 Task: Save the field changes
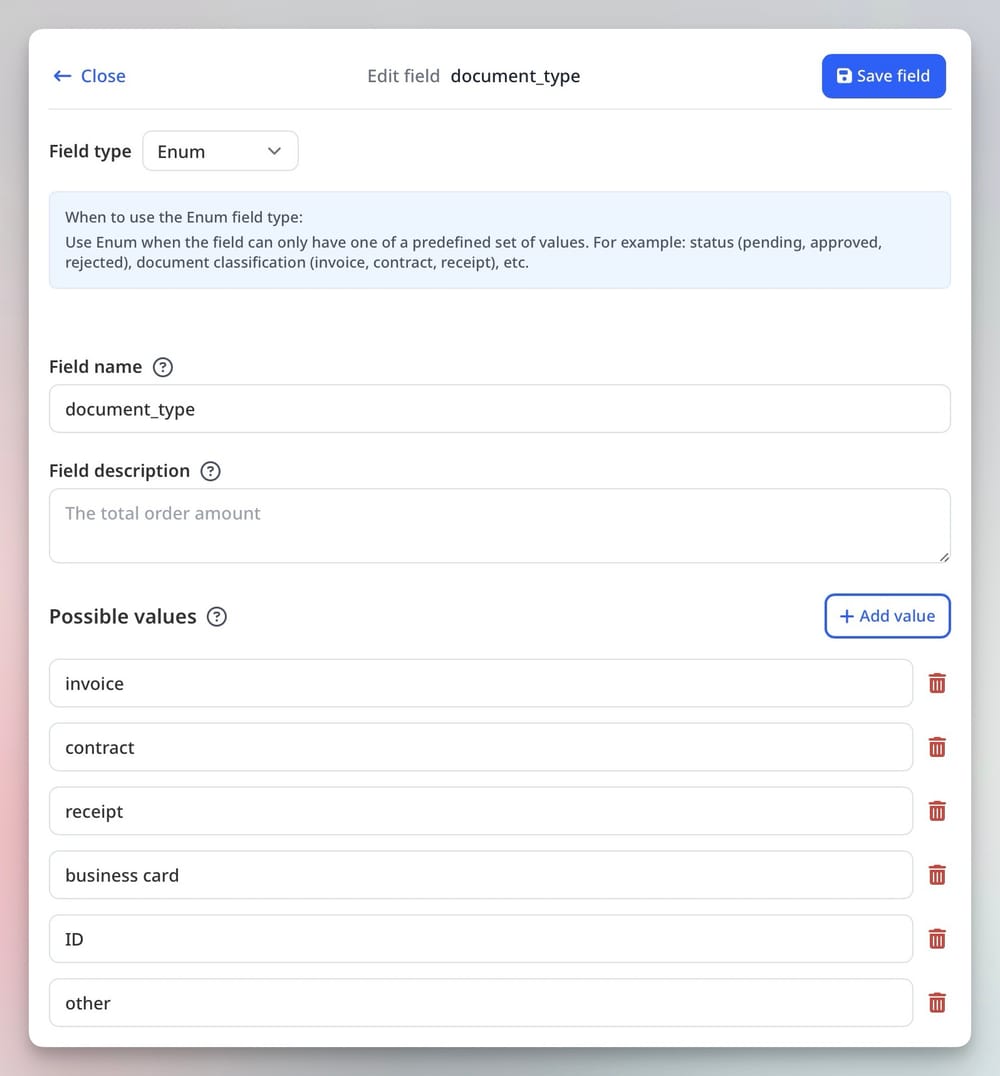coord(883,76)
